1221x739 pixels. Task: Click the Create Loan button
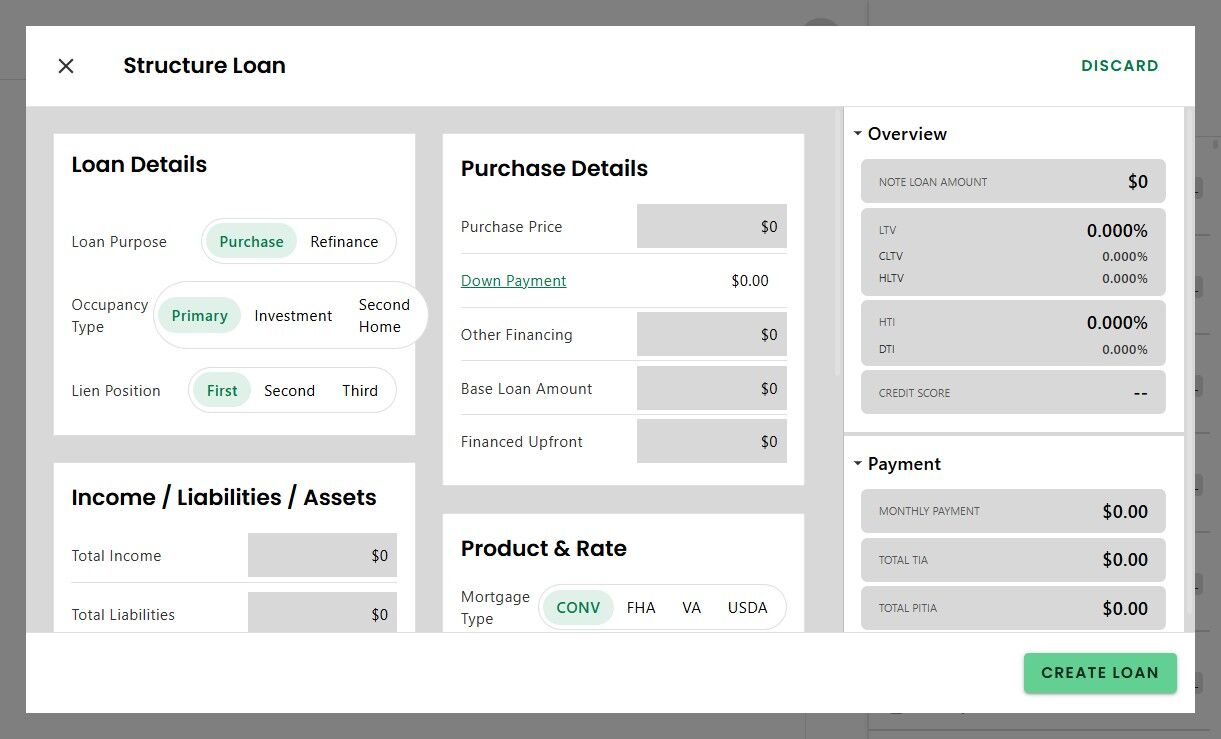pos(1100,673)
